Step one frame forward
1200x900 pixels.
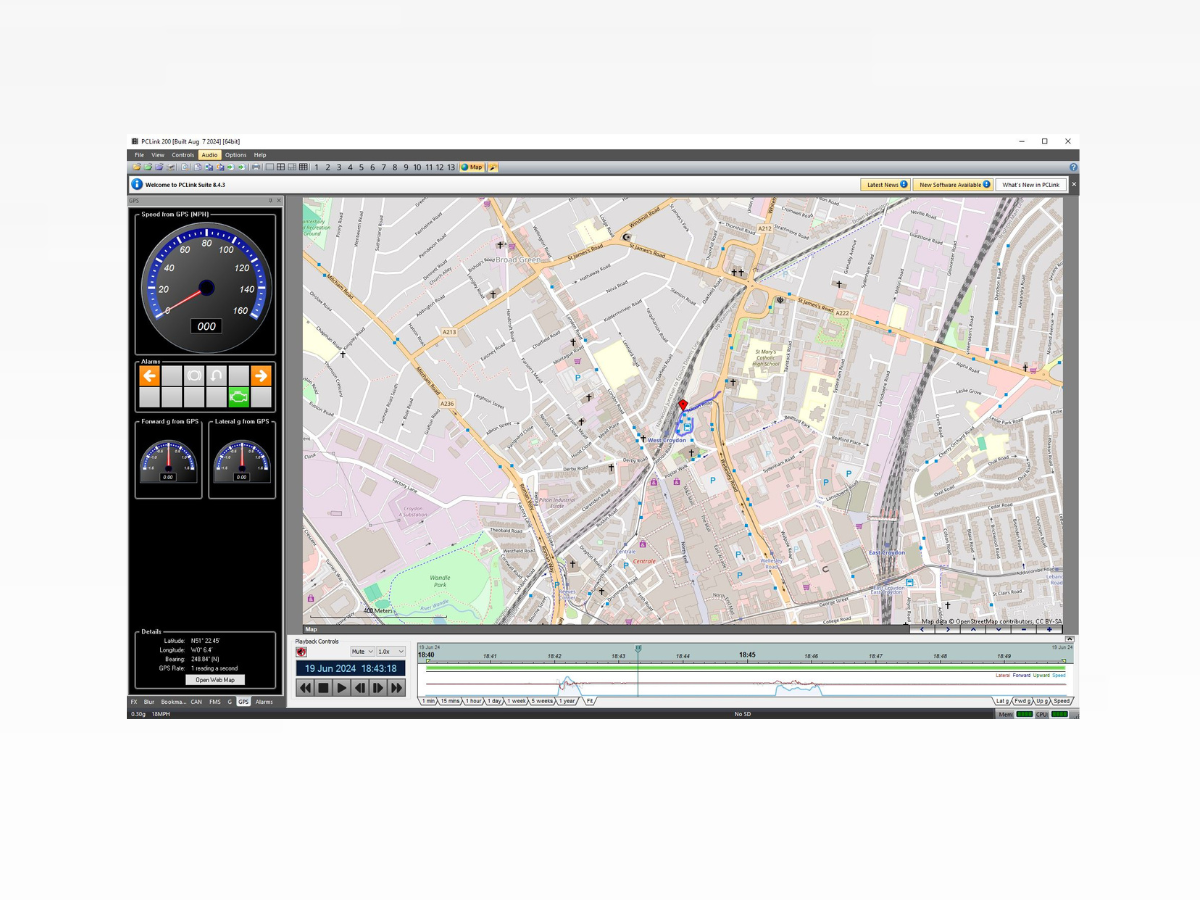pos(378,688)
